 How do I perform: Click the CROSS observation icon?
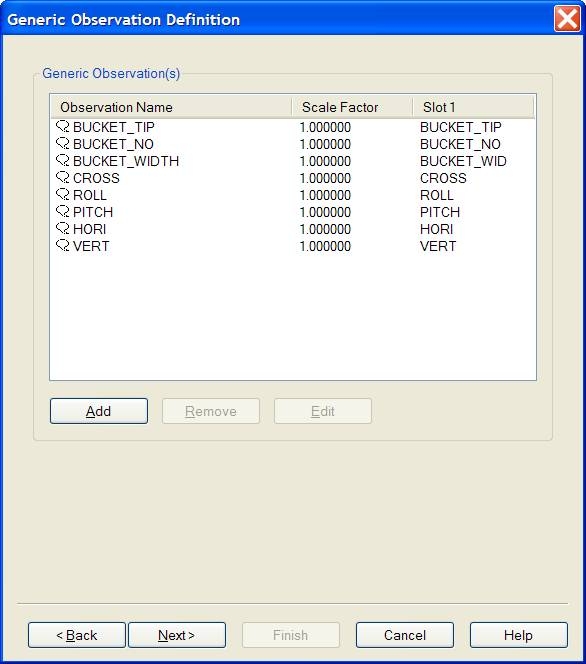(x=63, y=177)
